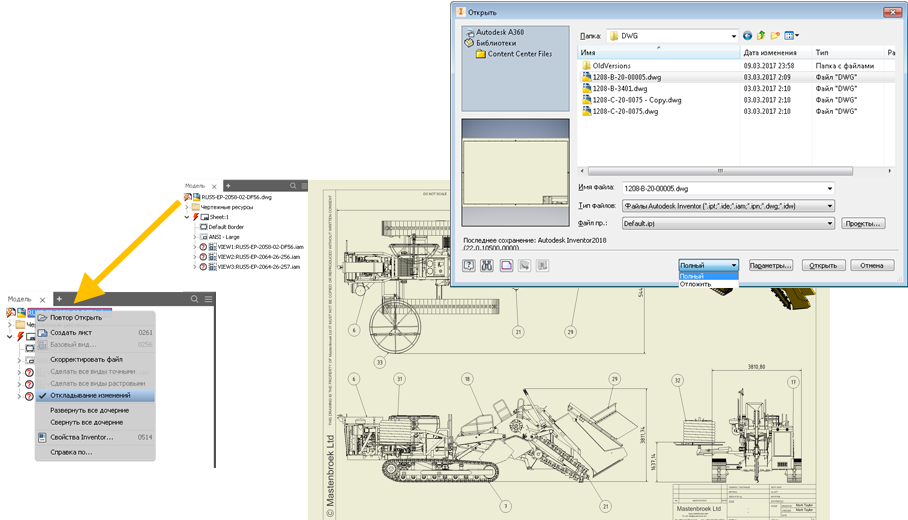The height and width of the screenshot is (520, 908).
Task: Open the Имя файла dropdown arrow
Action: pos(830,188)
